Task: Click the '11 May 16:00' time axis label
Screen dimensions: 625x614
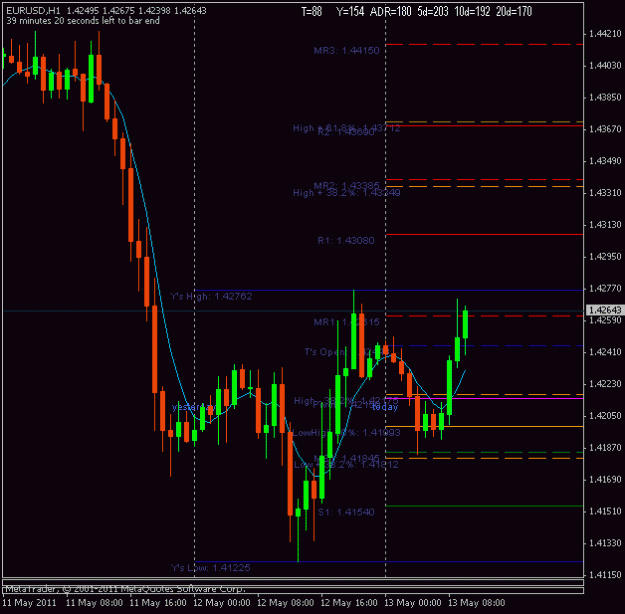Action: 158,602
